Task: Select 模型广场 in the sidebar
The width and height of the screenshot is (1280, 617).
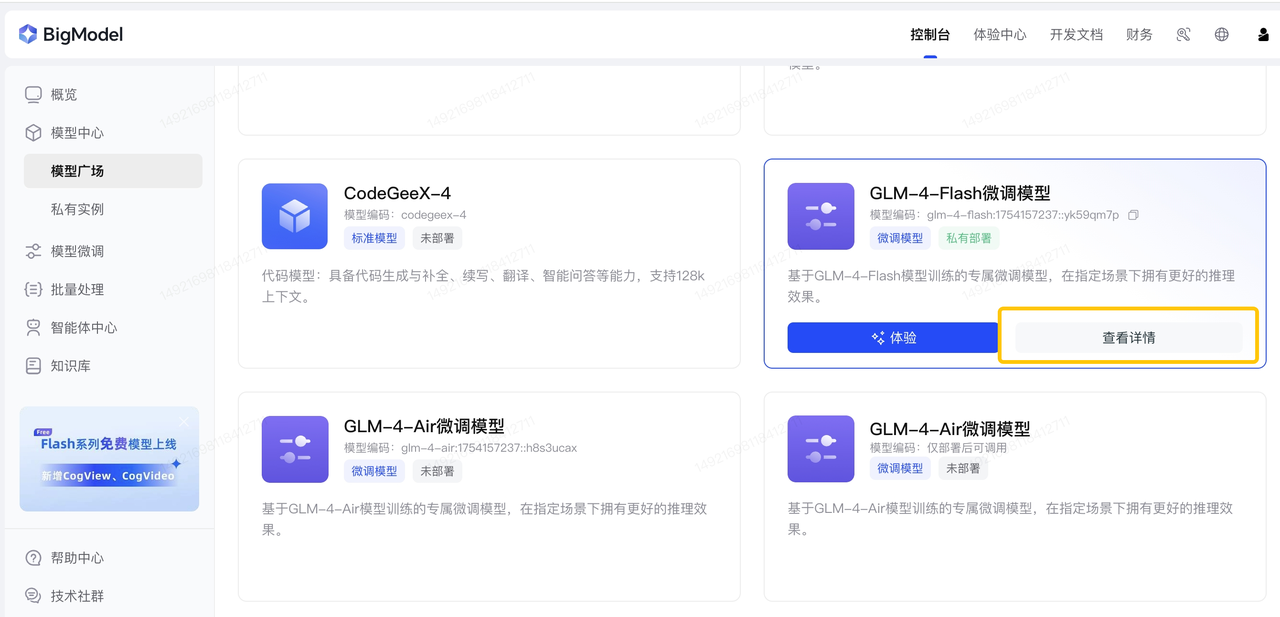Action: pos(113,171)
